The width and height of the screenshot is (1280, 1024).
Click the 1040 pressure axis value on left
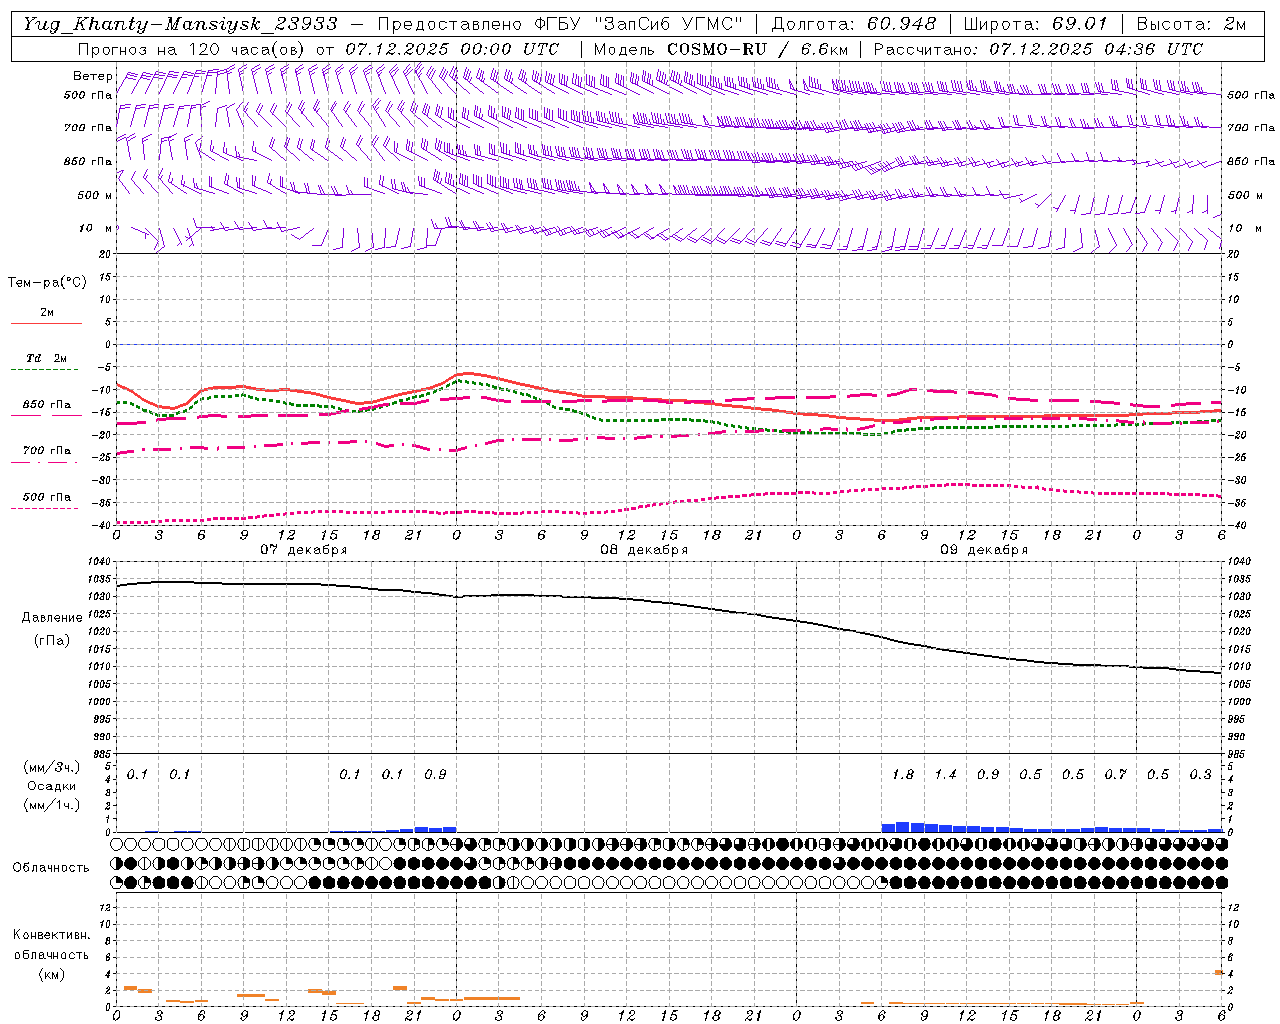(101, 562)
